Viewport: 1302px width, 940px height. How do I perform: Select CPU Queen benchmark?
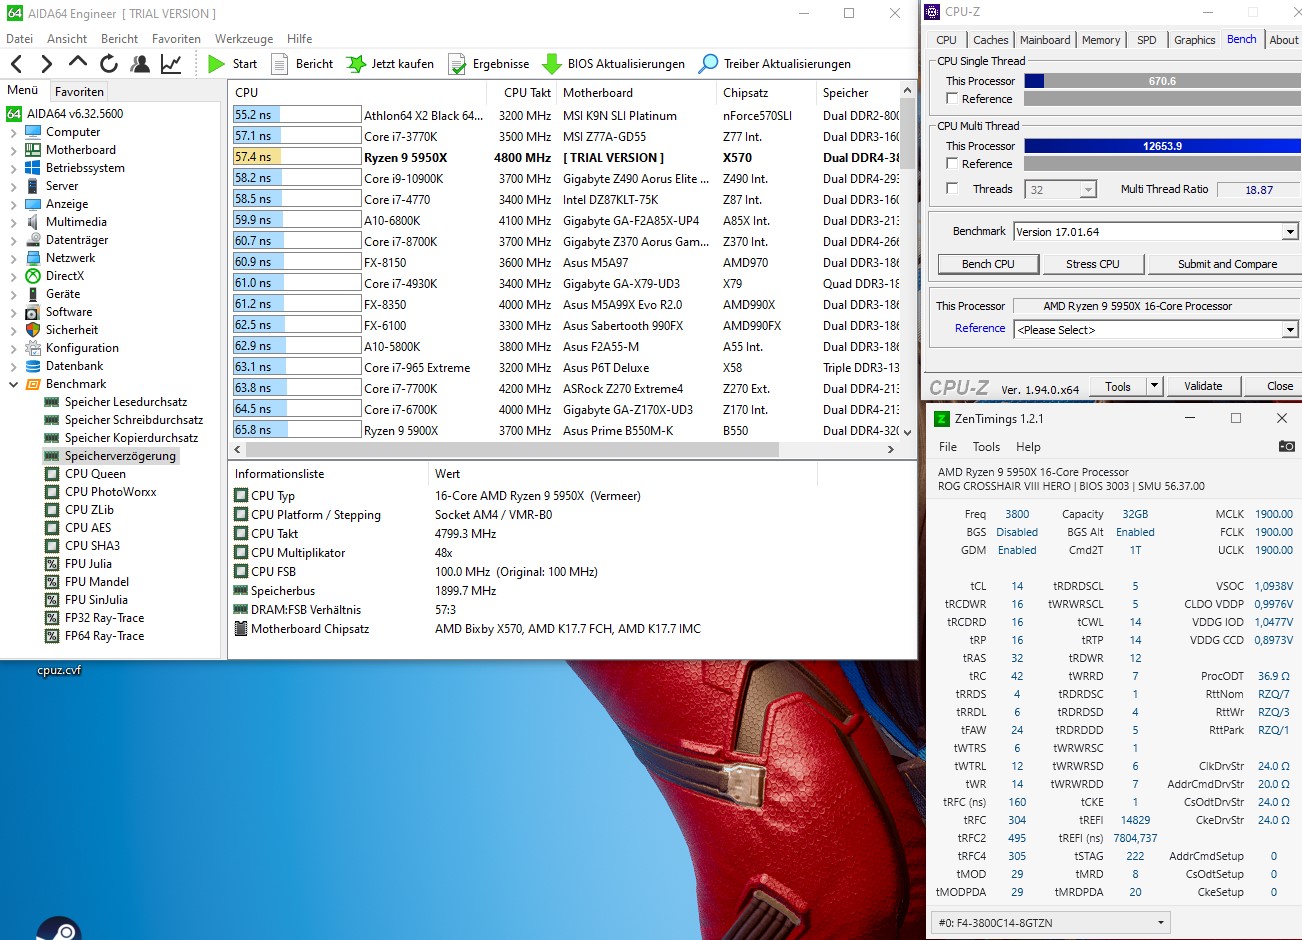[95, 474]
